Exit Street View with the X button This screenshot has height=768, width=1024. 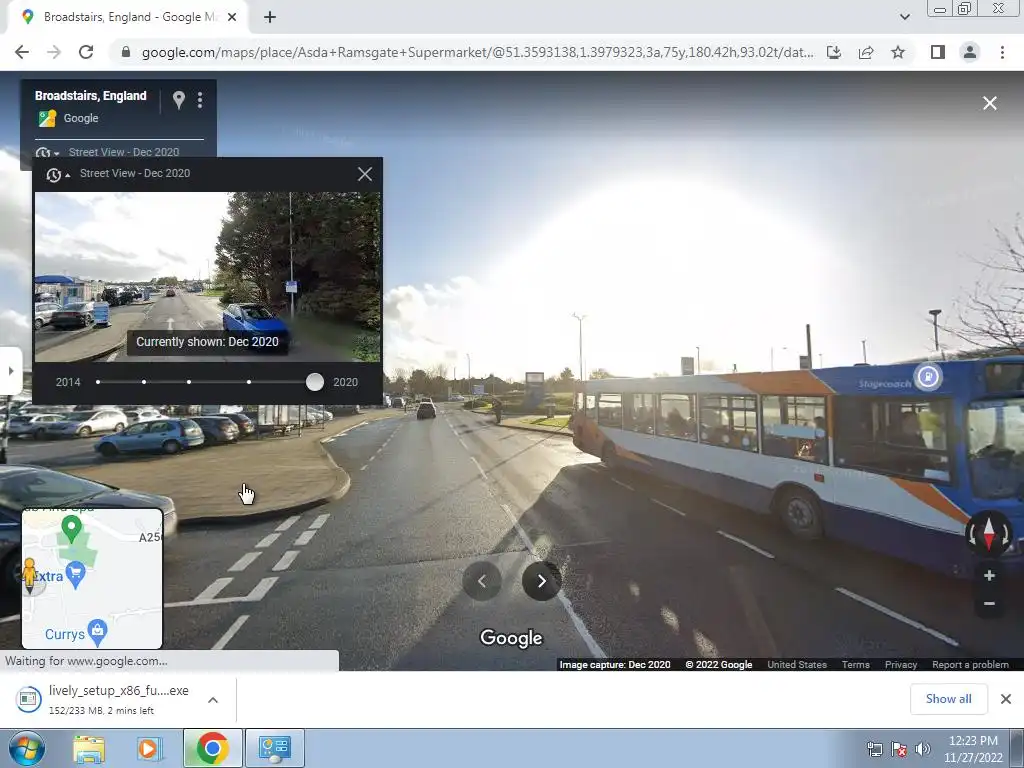[x=989, y=103]
